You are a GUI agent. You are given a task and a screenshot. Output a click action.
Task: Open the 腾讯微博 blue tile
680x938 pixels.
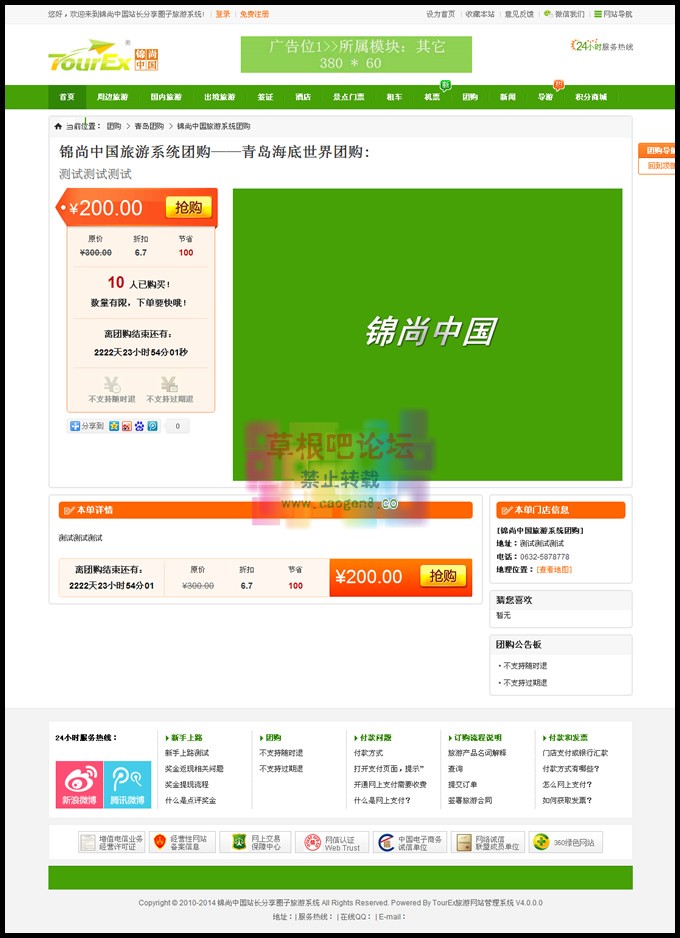pyautogui.click(x=127, y=784)
